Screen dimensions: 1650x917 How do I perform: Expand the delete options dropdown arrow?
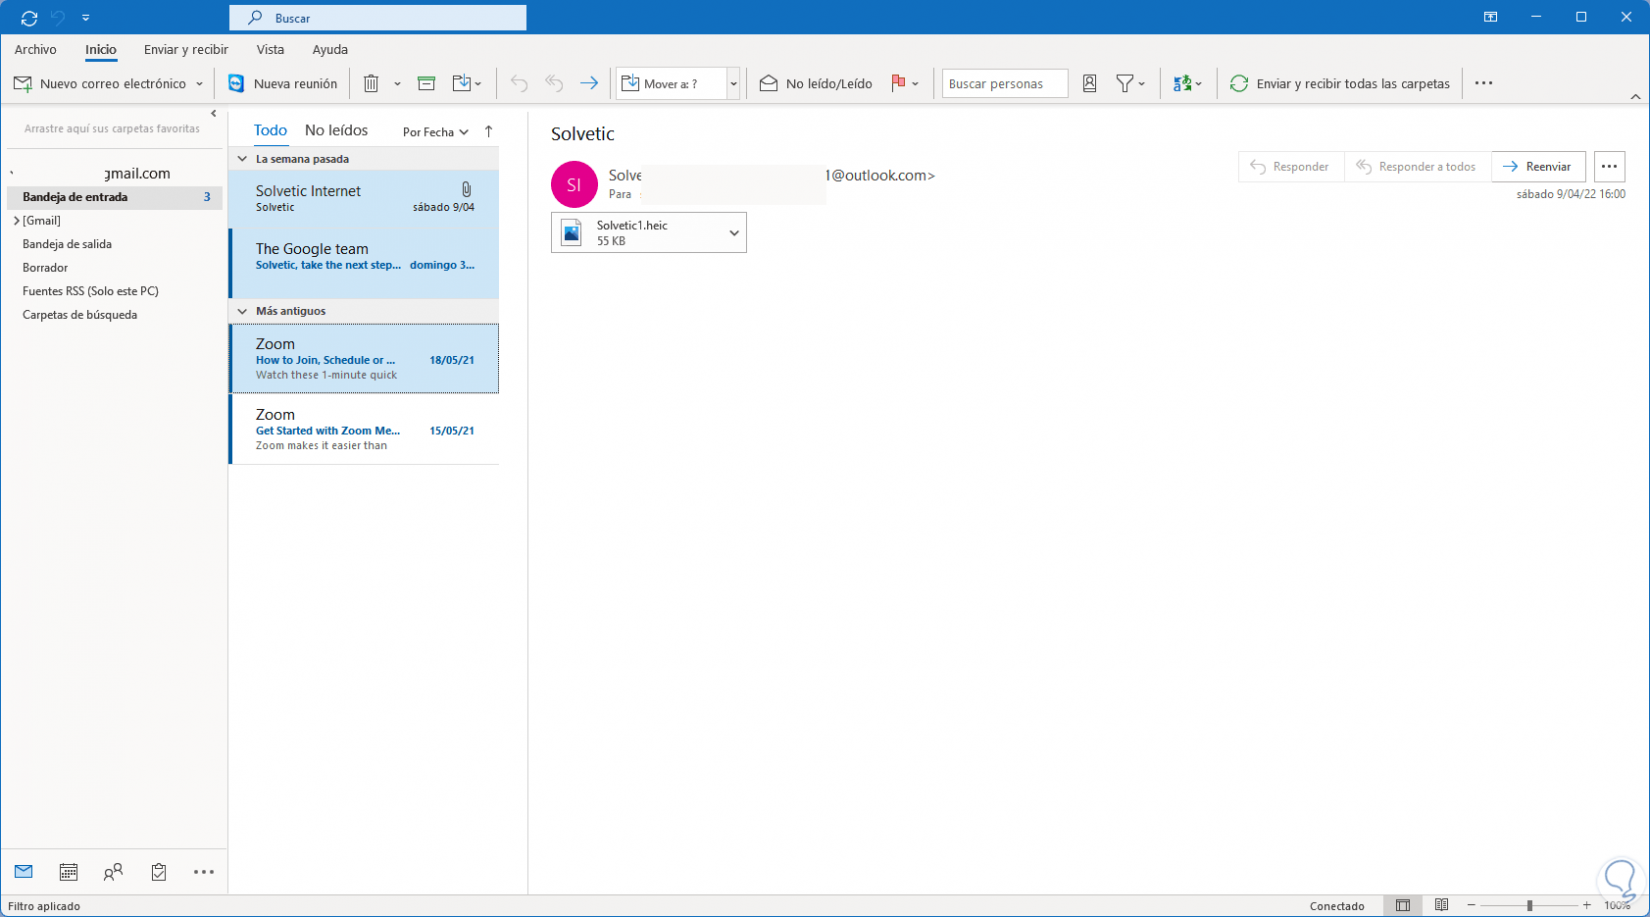(x=397, y=84)
